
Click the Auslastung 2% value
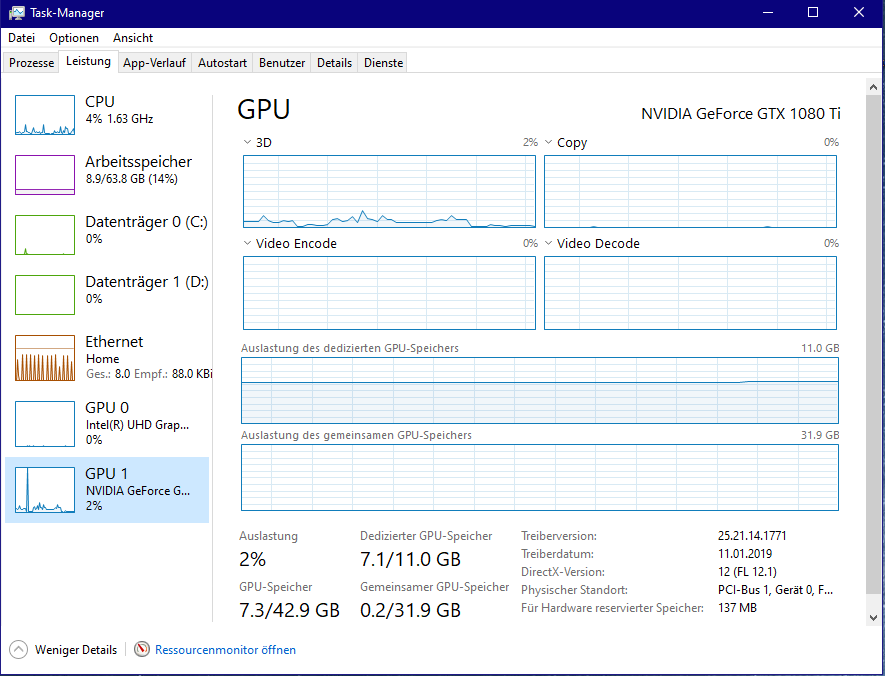pos(252,559)
